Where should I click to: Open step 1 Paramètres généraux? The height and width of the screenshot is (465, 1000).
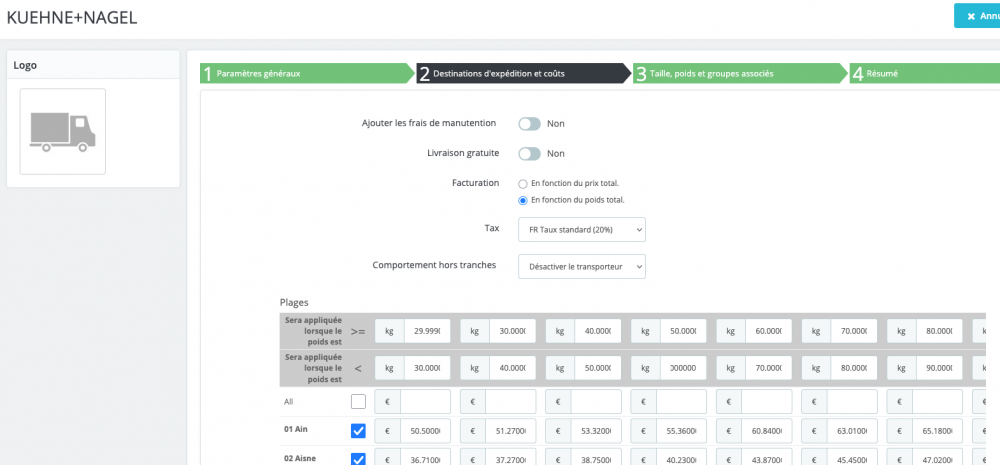(x=307, y=73)
